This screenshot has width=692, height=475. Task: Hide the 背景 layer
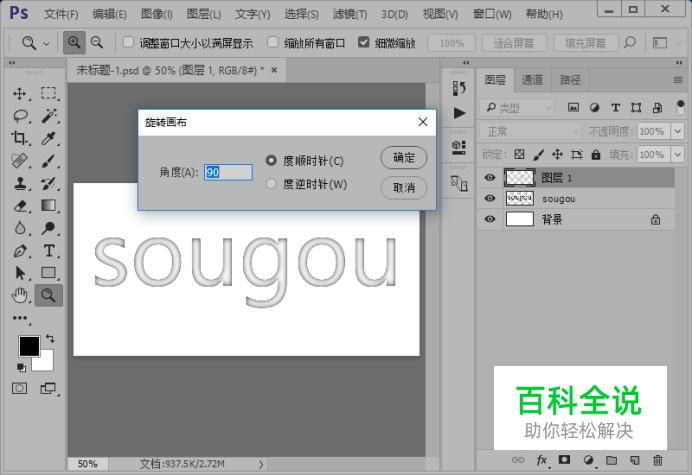coord(490,219)
